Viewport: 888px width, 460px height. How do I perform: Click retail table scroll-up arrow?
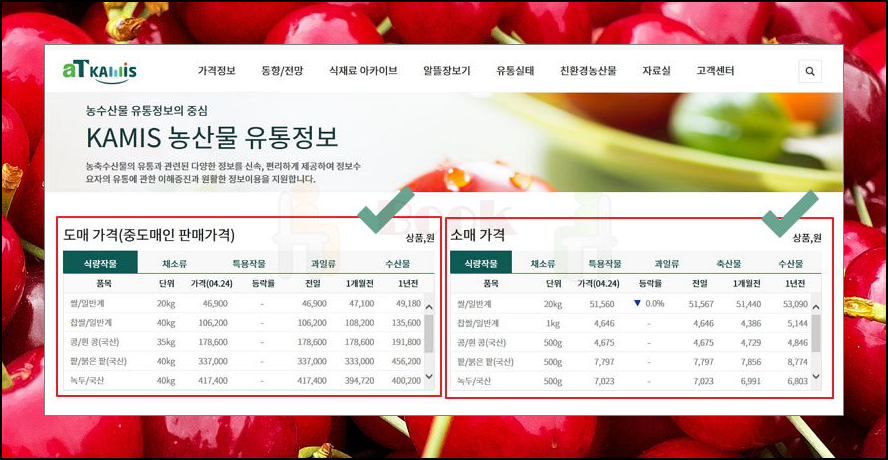(816, 308)
